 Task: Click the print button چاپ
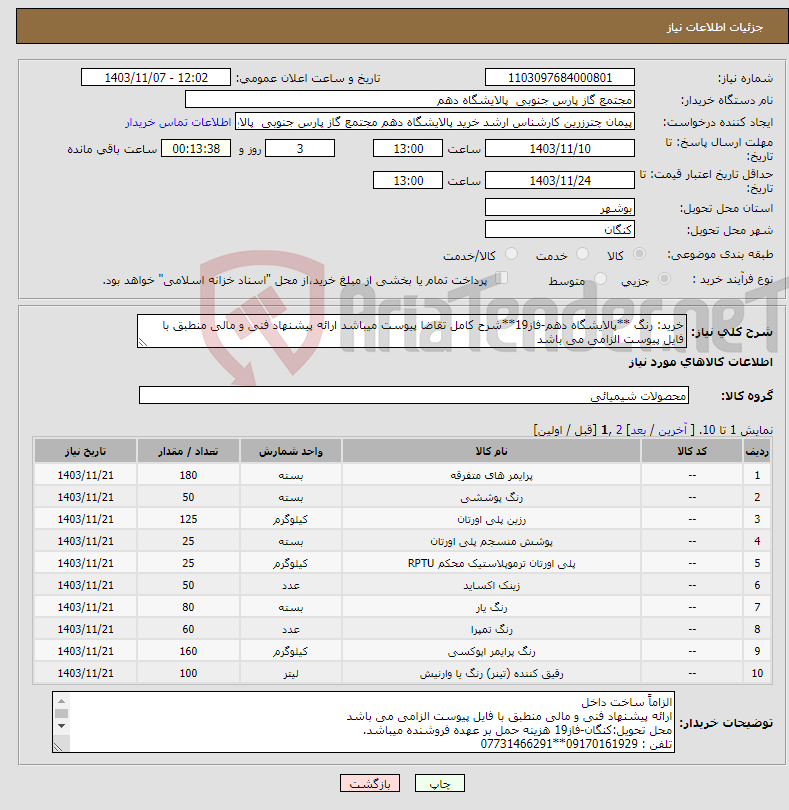(x=440, y=783)
